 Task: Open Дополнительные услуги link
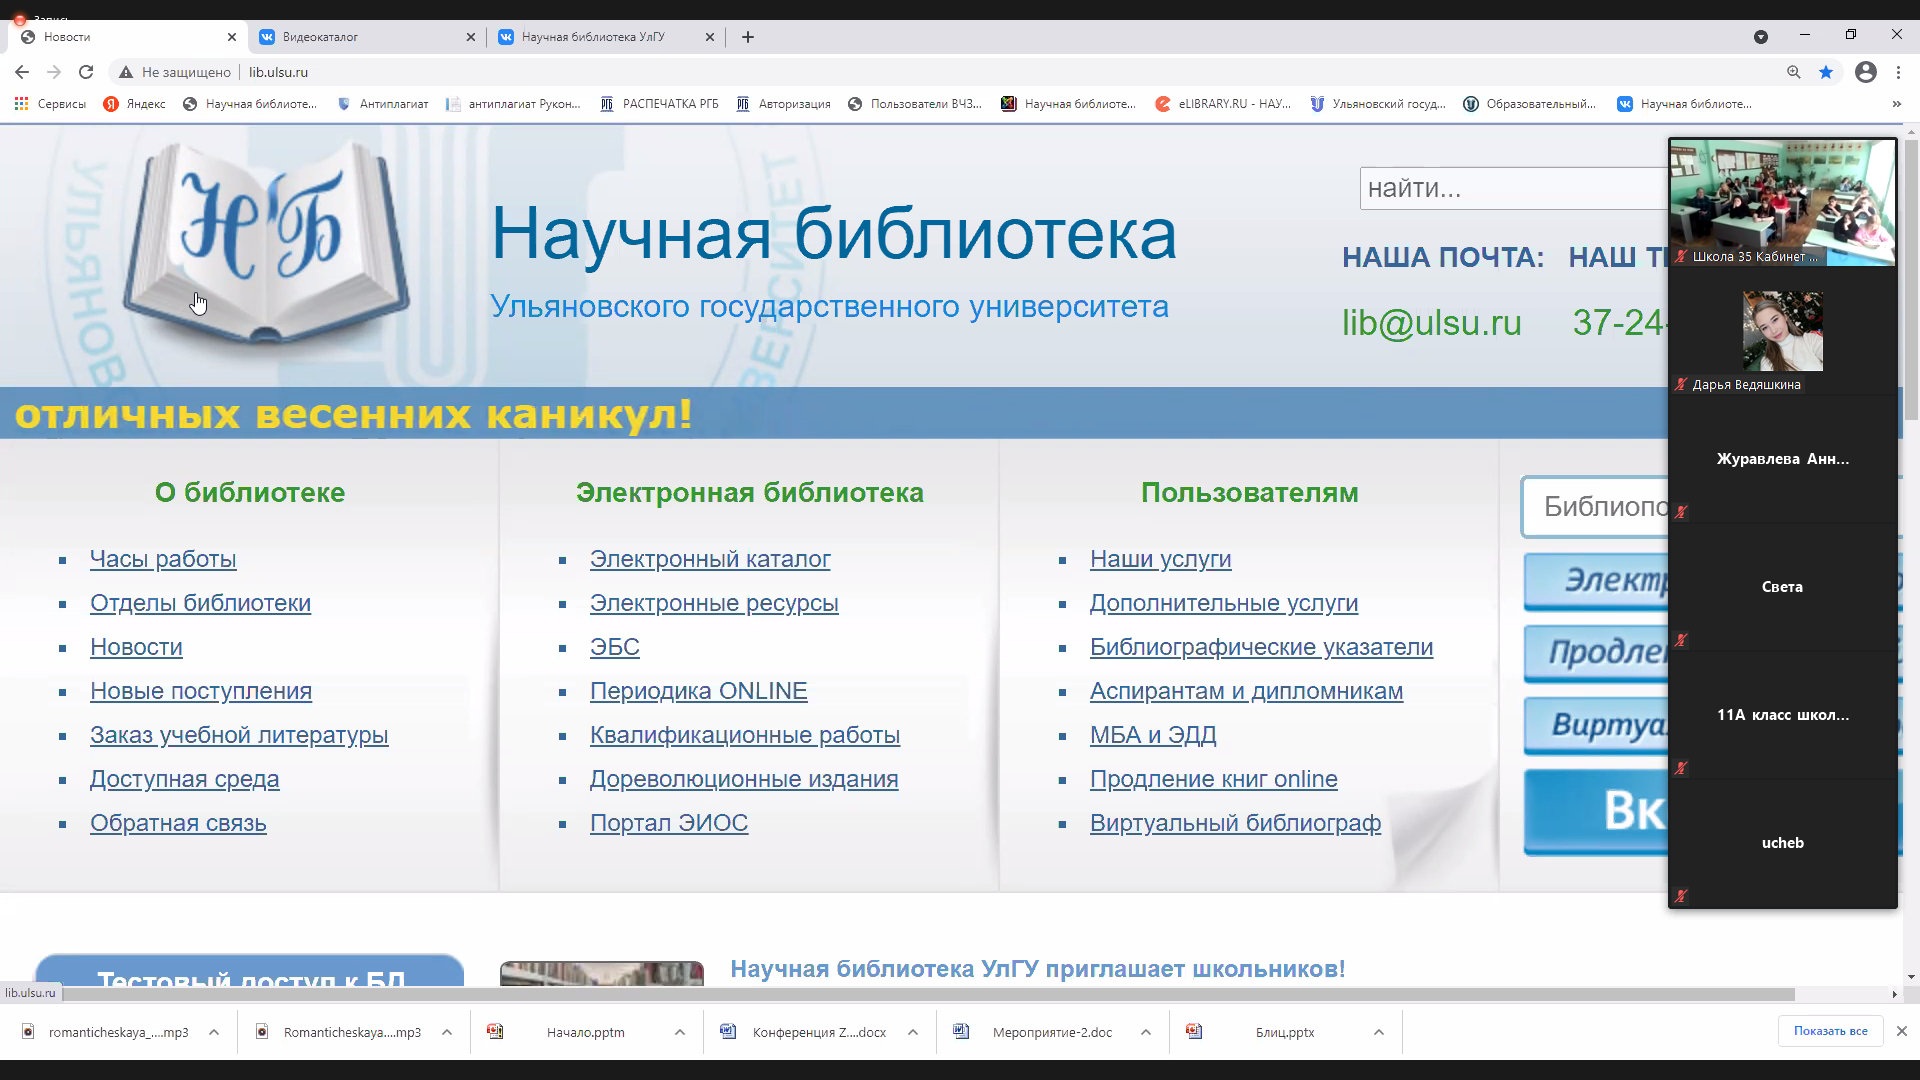1224,603
